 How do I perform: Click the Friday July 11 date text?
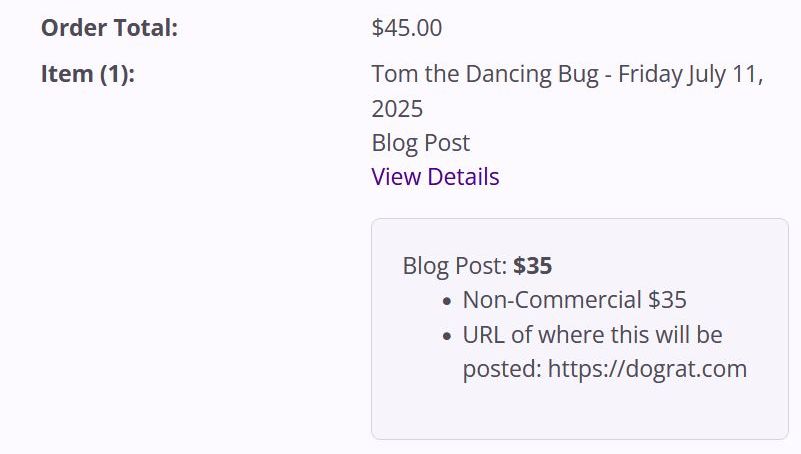(690, 74)
